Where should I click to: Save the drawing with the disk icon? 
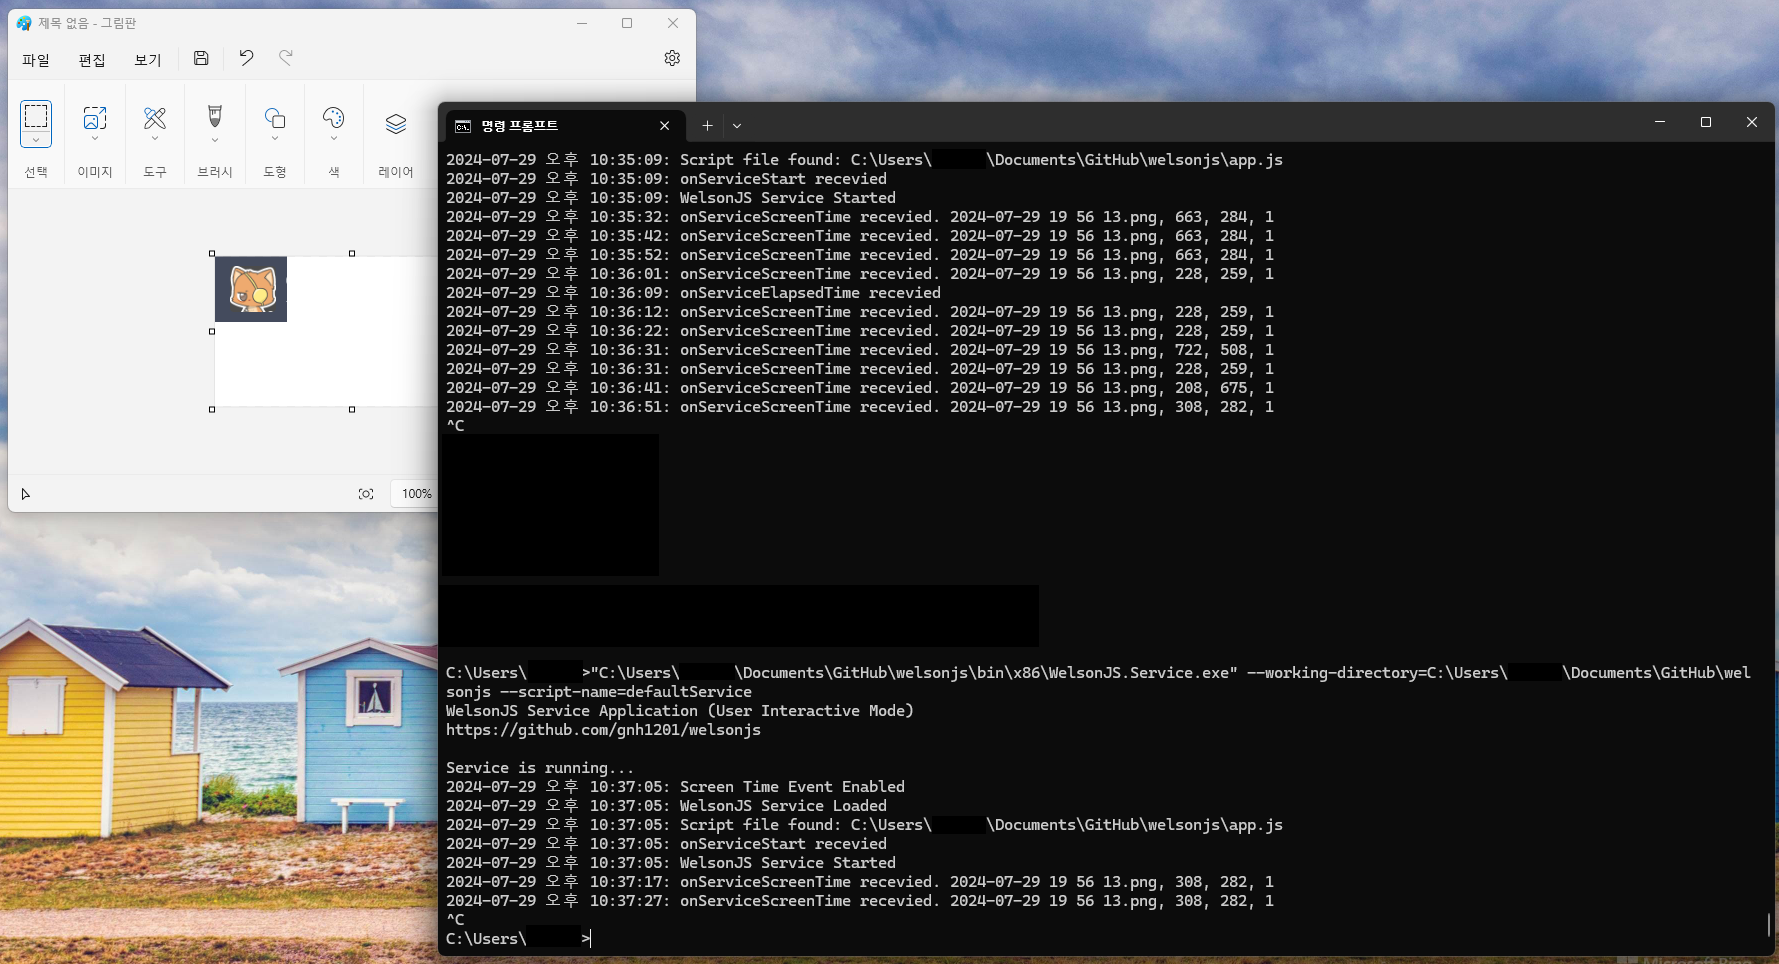[x=200, y=58]
